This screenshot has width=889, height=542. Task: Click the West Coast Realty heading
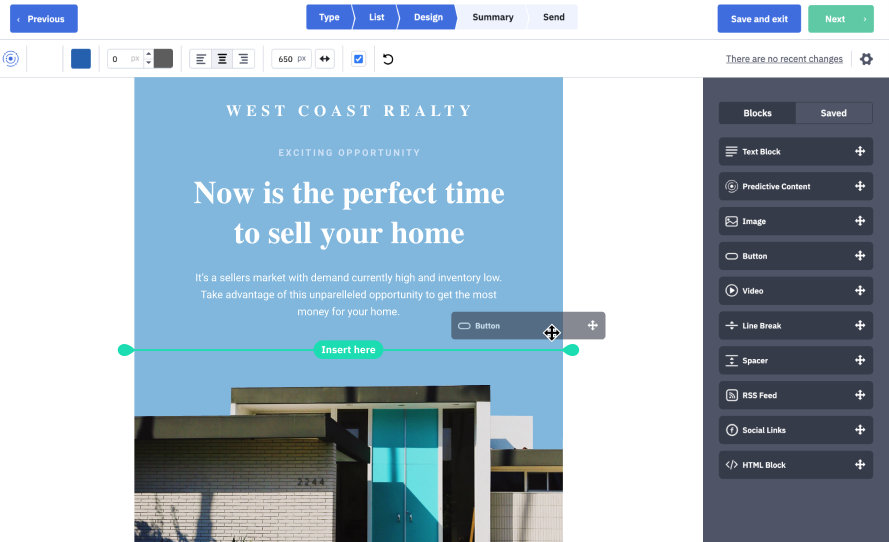pyautogui.click(x=349, y=111)
